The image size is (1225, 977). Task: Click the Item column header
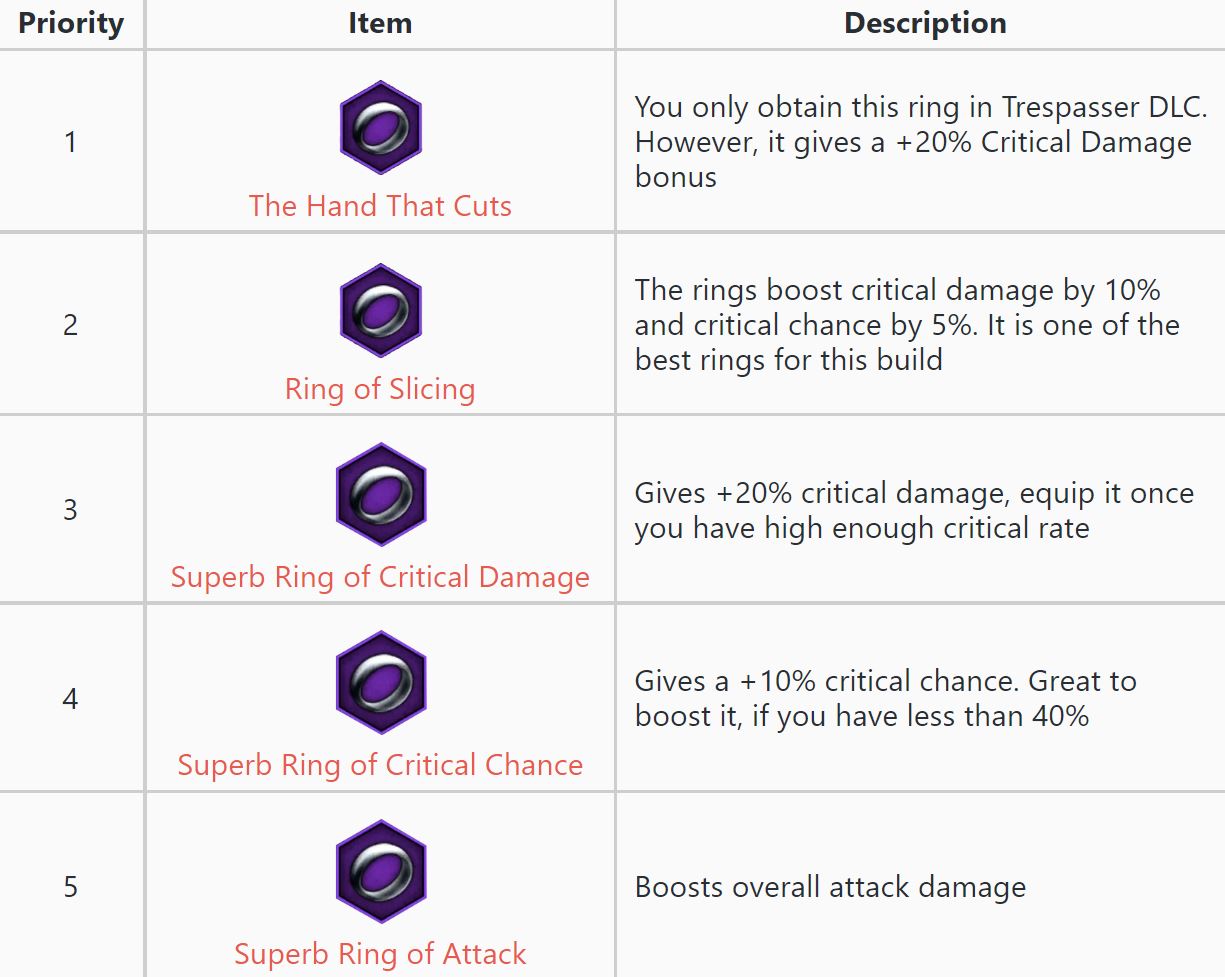tap(380, 24)
